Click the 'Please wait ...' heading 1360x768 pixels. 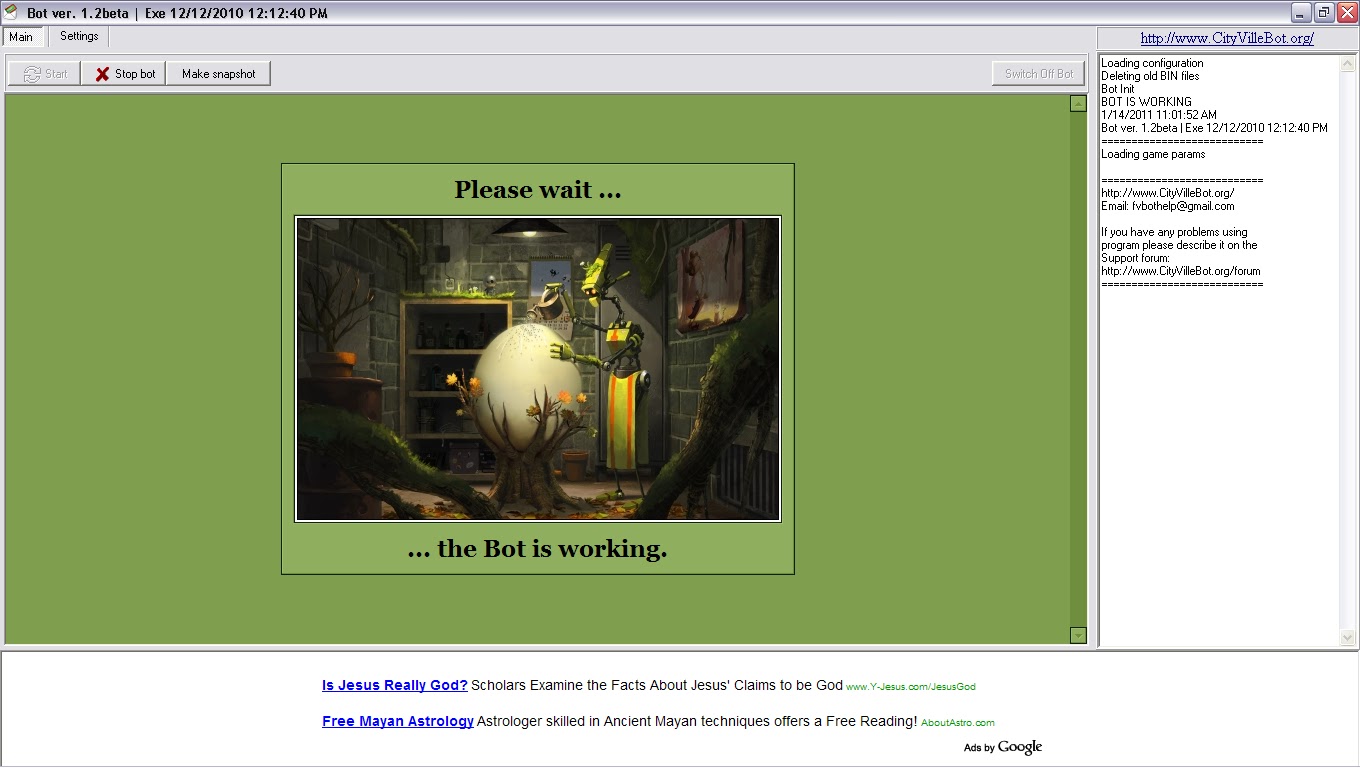click(538, 190)
